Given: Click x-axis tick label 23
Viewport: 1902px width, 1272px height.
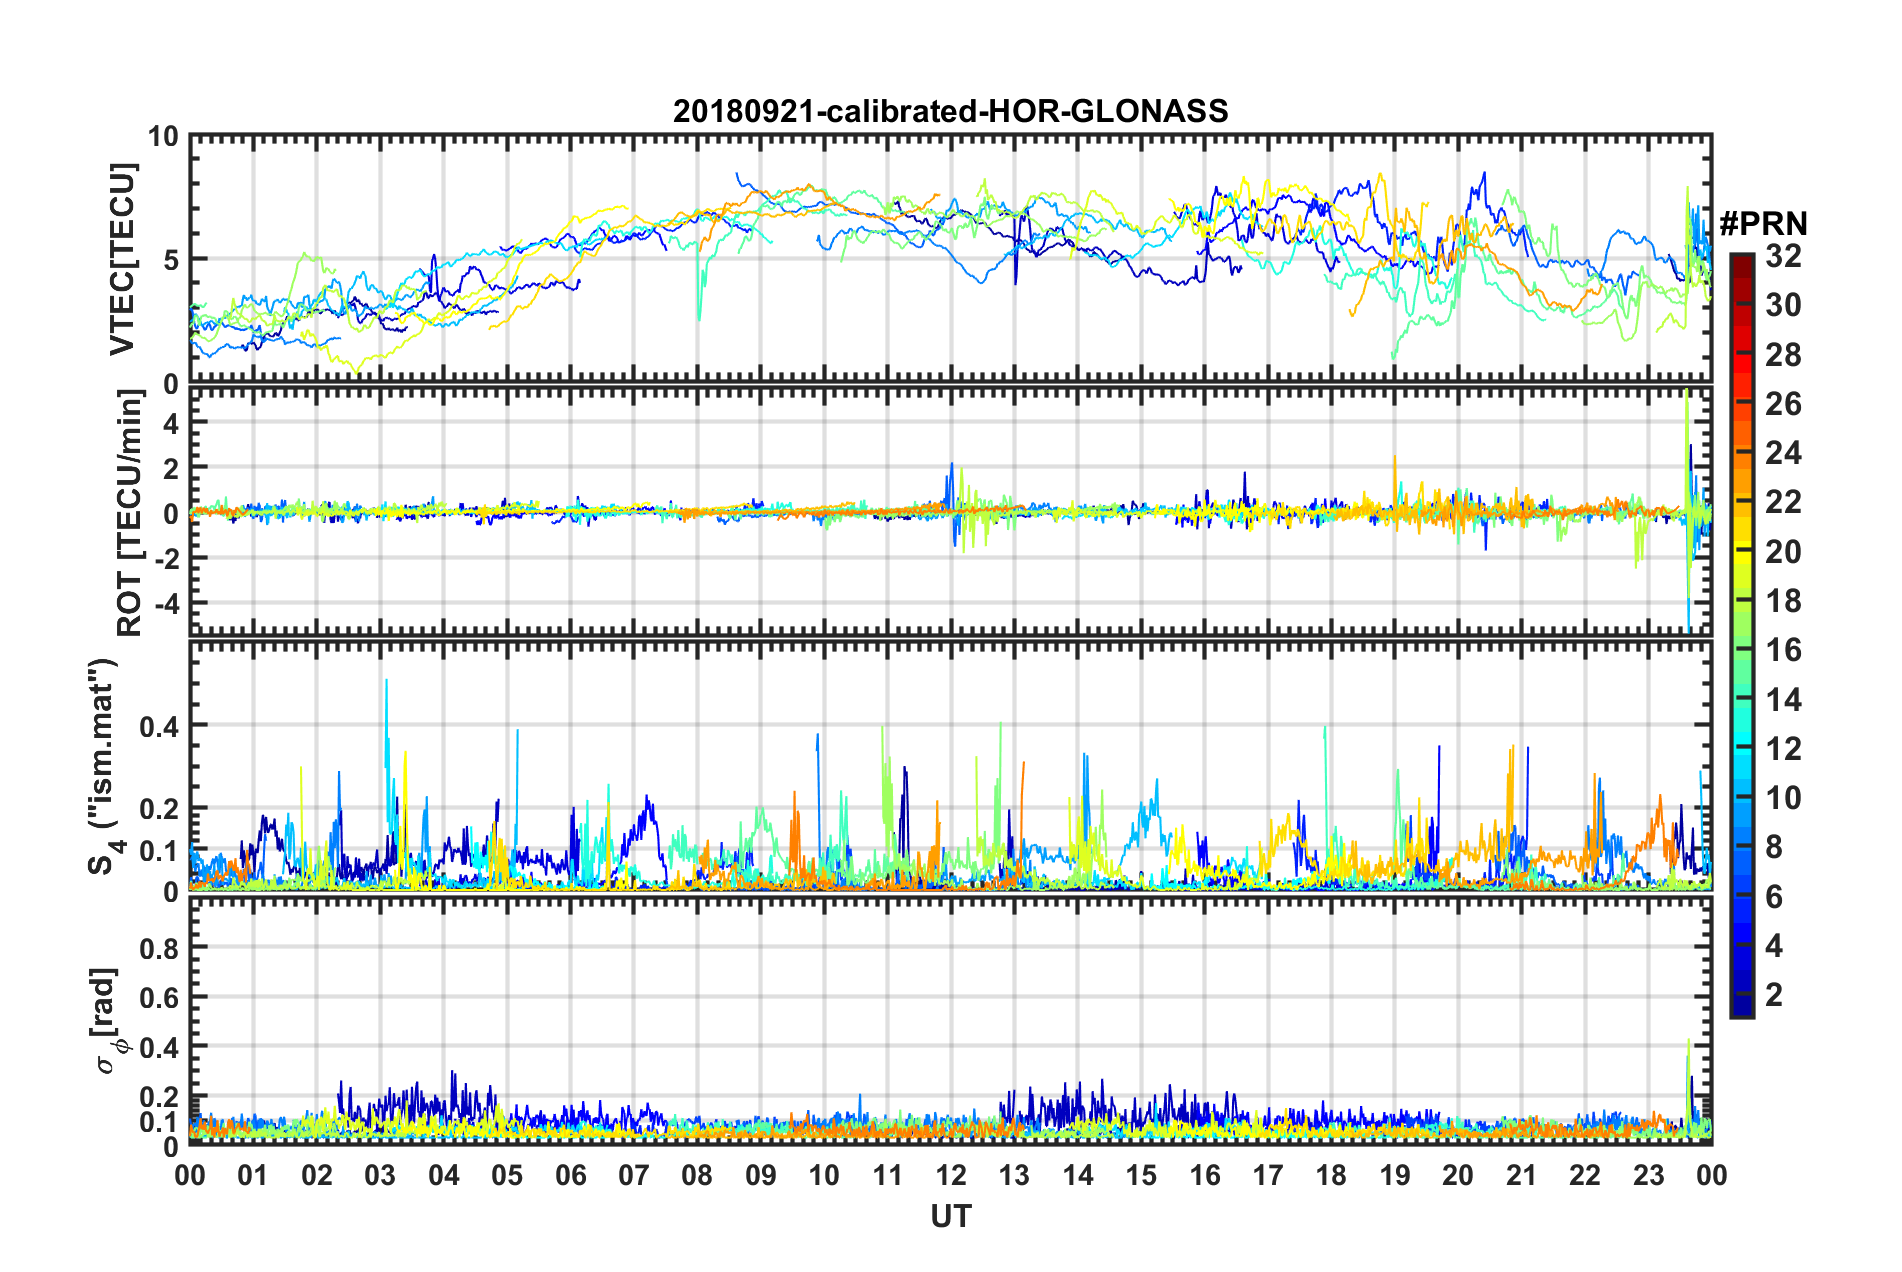Looking at the screenshot, I should click(x=1649, y=1175).
